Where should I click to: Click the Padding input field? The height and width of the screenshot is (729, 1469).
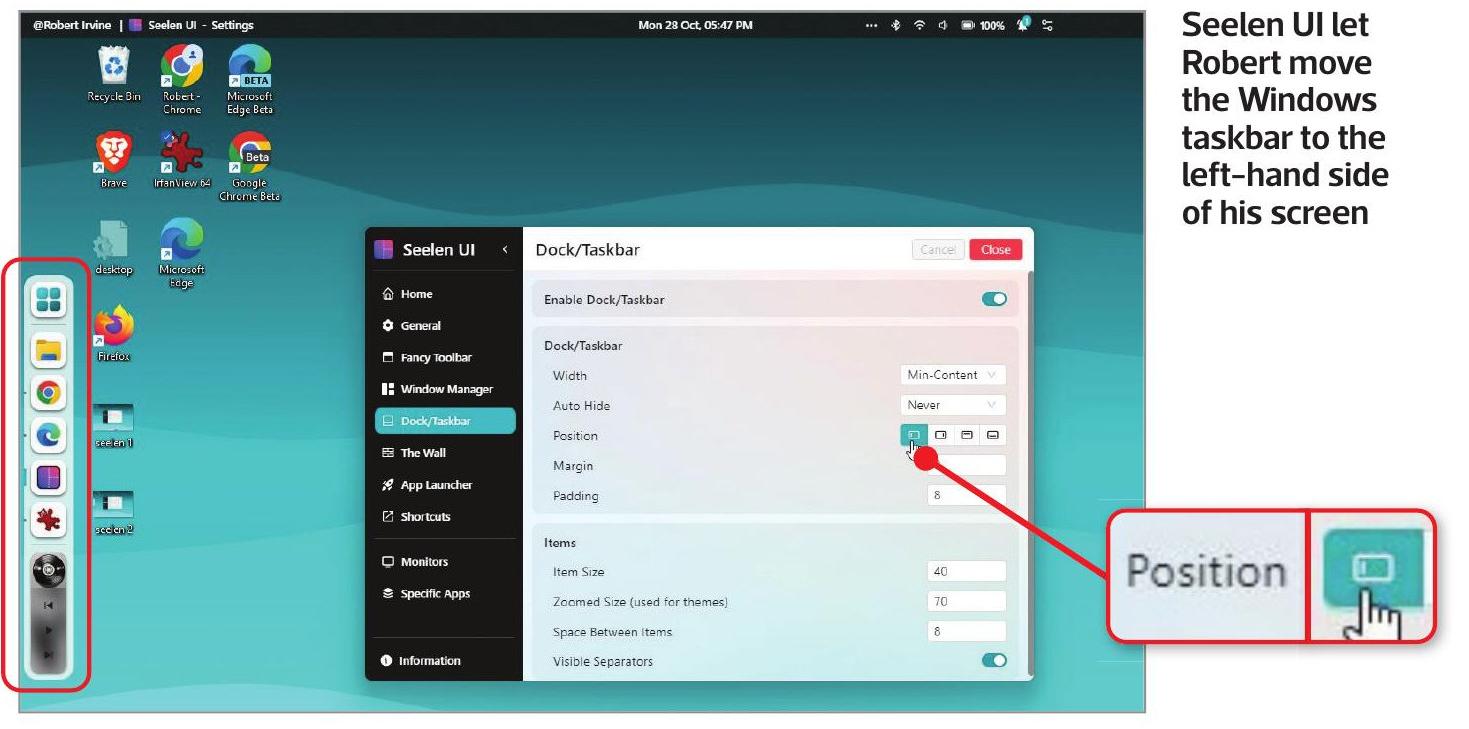tap(967, 495)
